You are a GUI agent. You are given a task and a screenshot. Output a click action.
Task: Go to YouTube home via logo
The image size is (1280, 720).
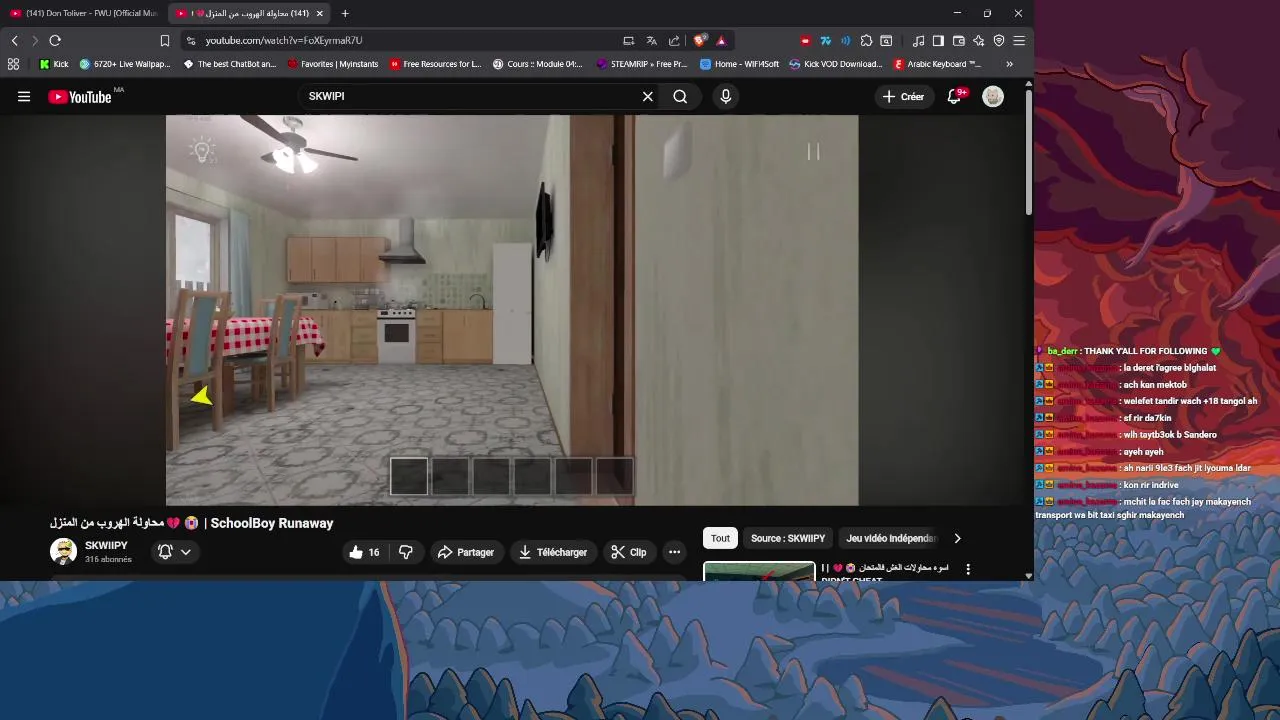point(80,97)
